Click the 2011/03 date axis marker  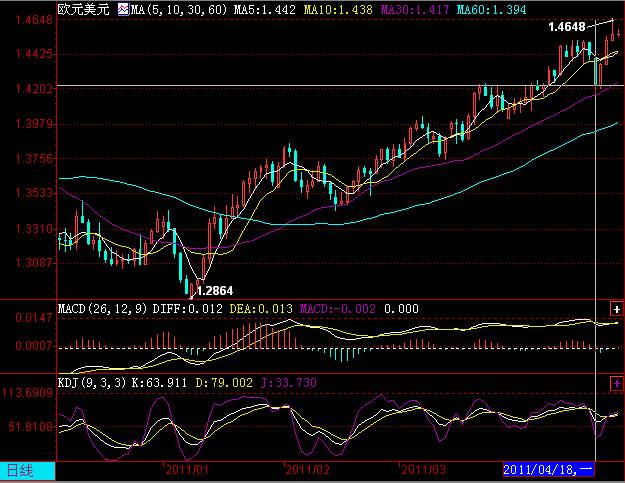pyautogui.click(x=423, y=469)
